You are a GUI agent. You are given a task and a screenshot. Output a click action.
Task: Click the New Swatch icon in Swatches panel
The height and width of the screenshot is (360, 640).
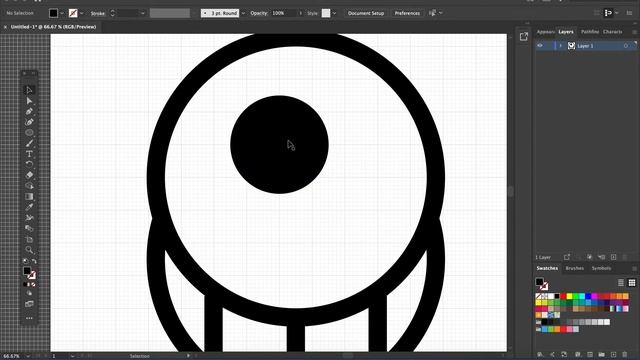point(613,355)
